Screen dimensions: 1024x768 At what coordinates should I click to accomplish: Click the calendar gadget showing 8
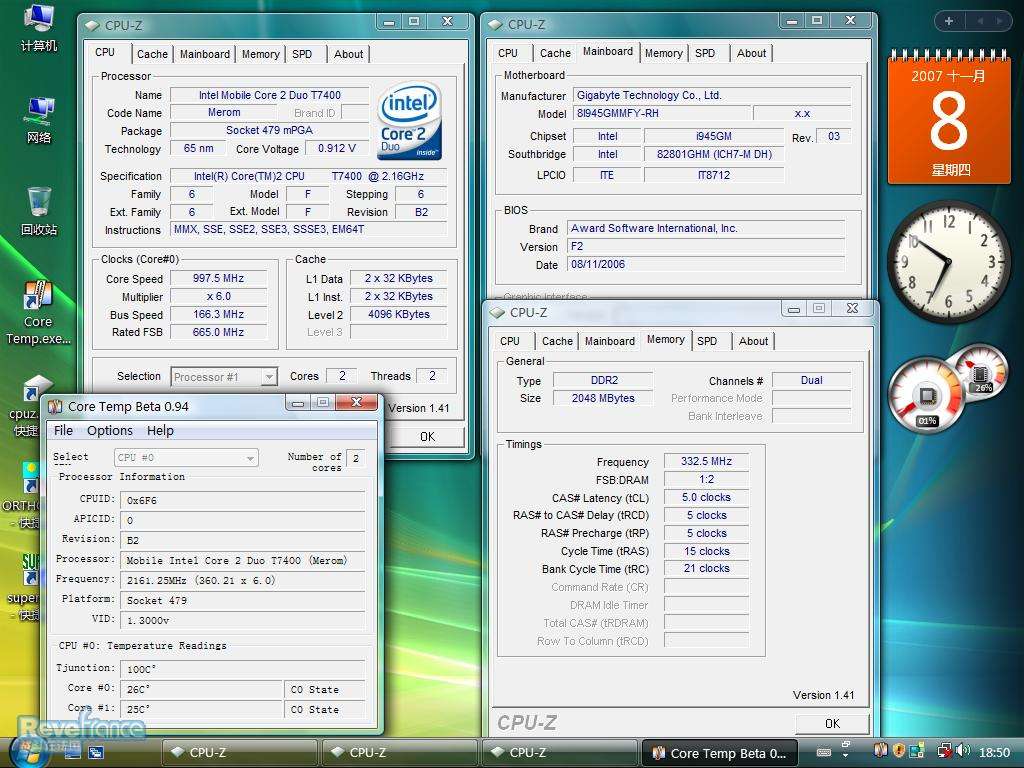pyautogui.click(x=948, y=118)
